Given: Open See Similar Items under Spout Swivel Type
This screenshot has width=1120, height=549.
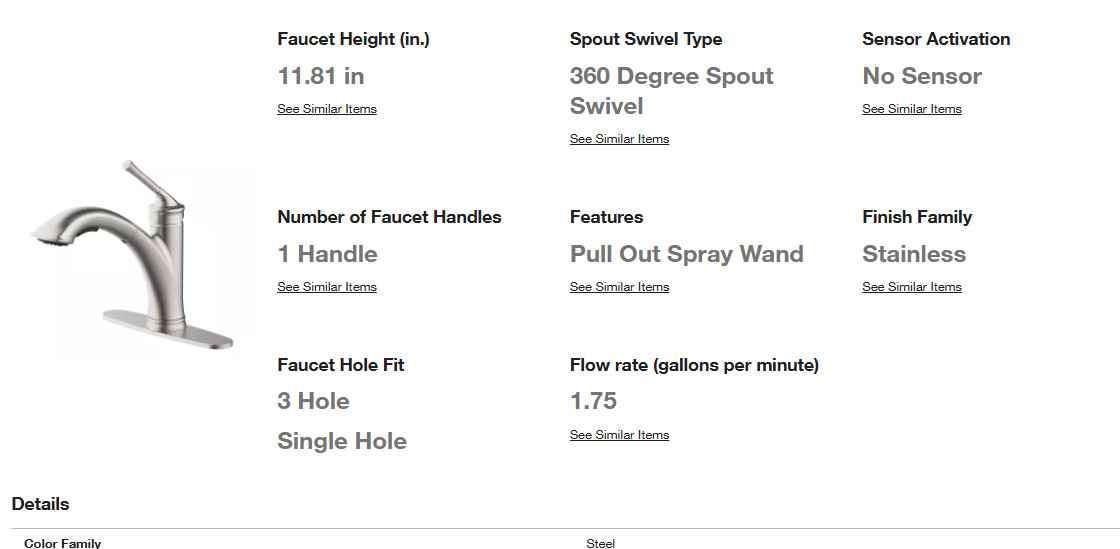Looking at the screenshot, I should (619, 138).
